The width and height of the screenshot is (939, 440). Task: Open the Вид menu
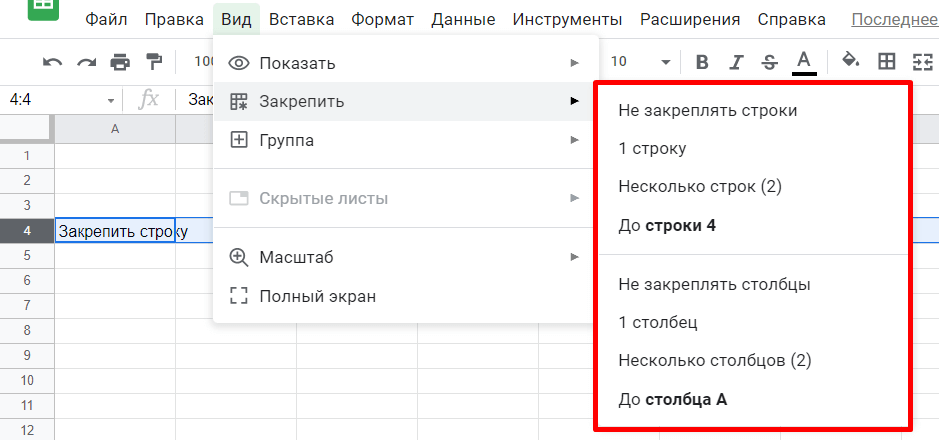tap(236, 20)
